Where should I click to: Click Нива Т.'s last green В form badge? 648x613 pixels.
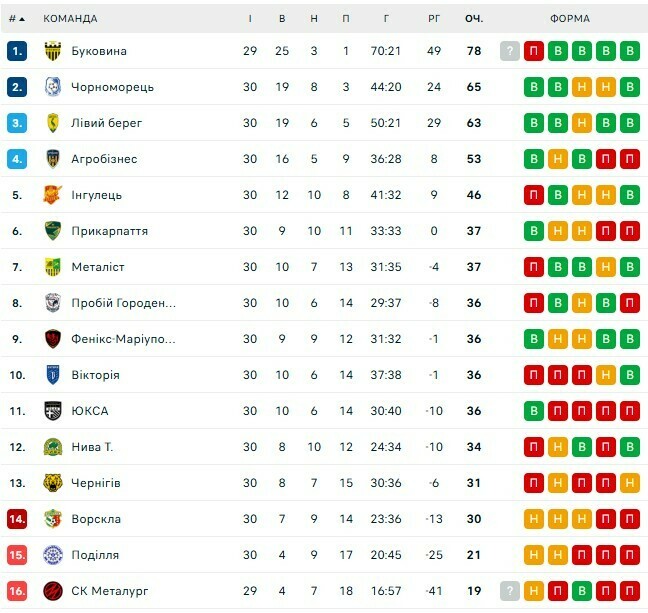pyautogui.click(x=630, y=447)
